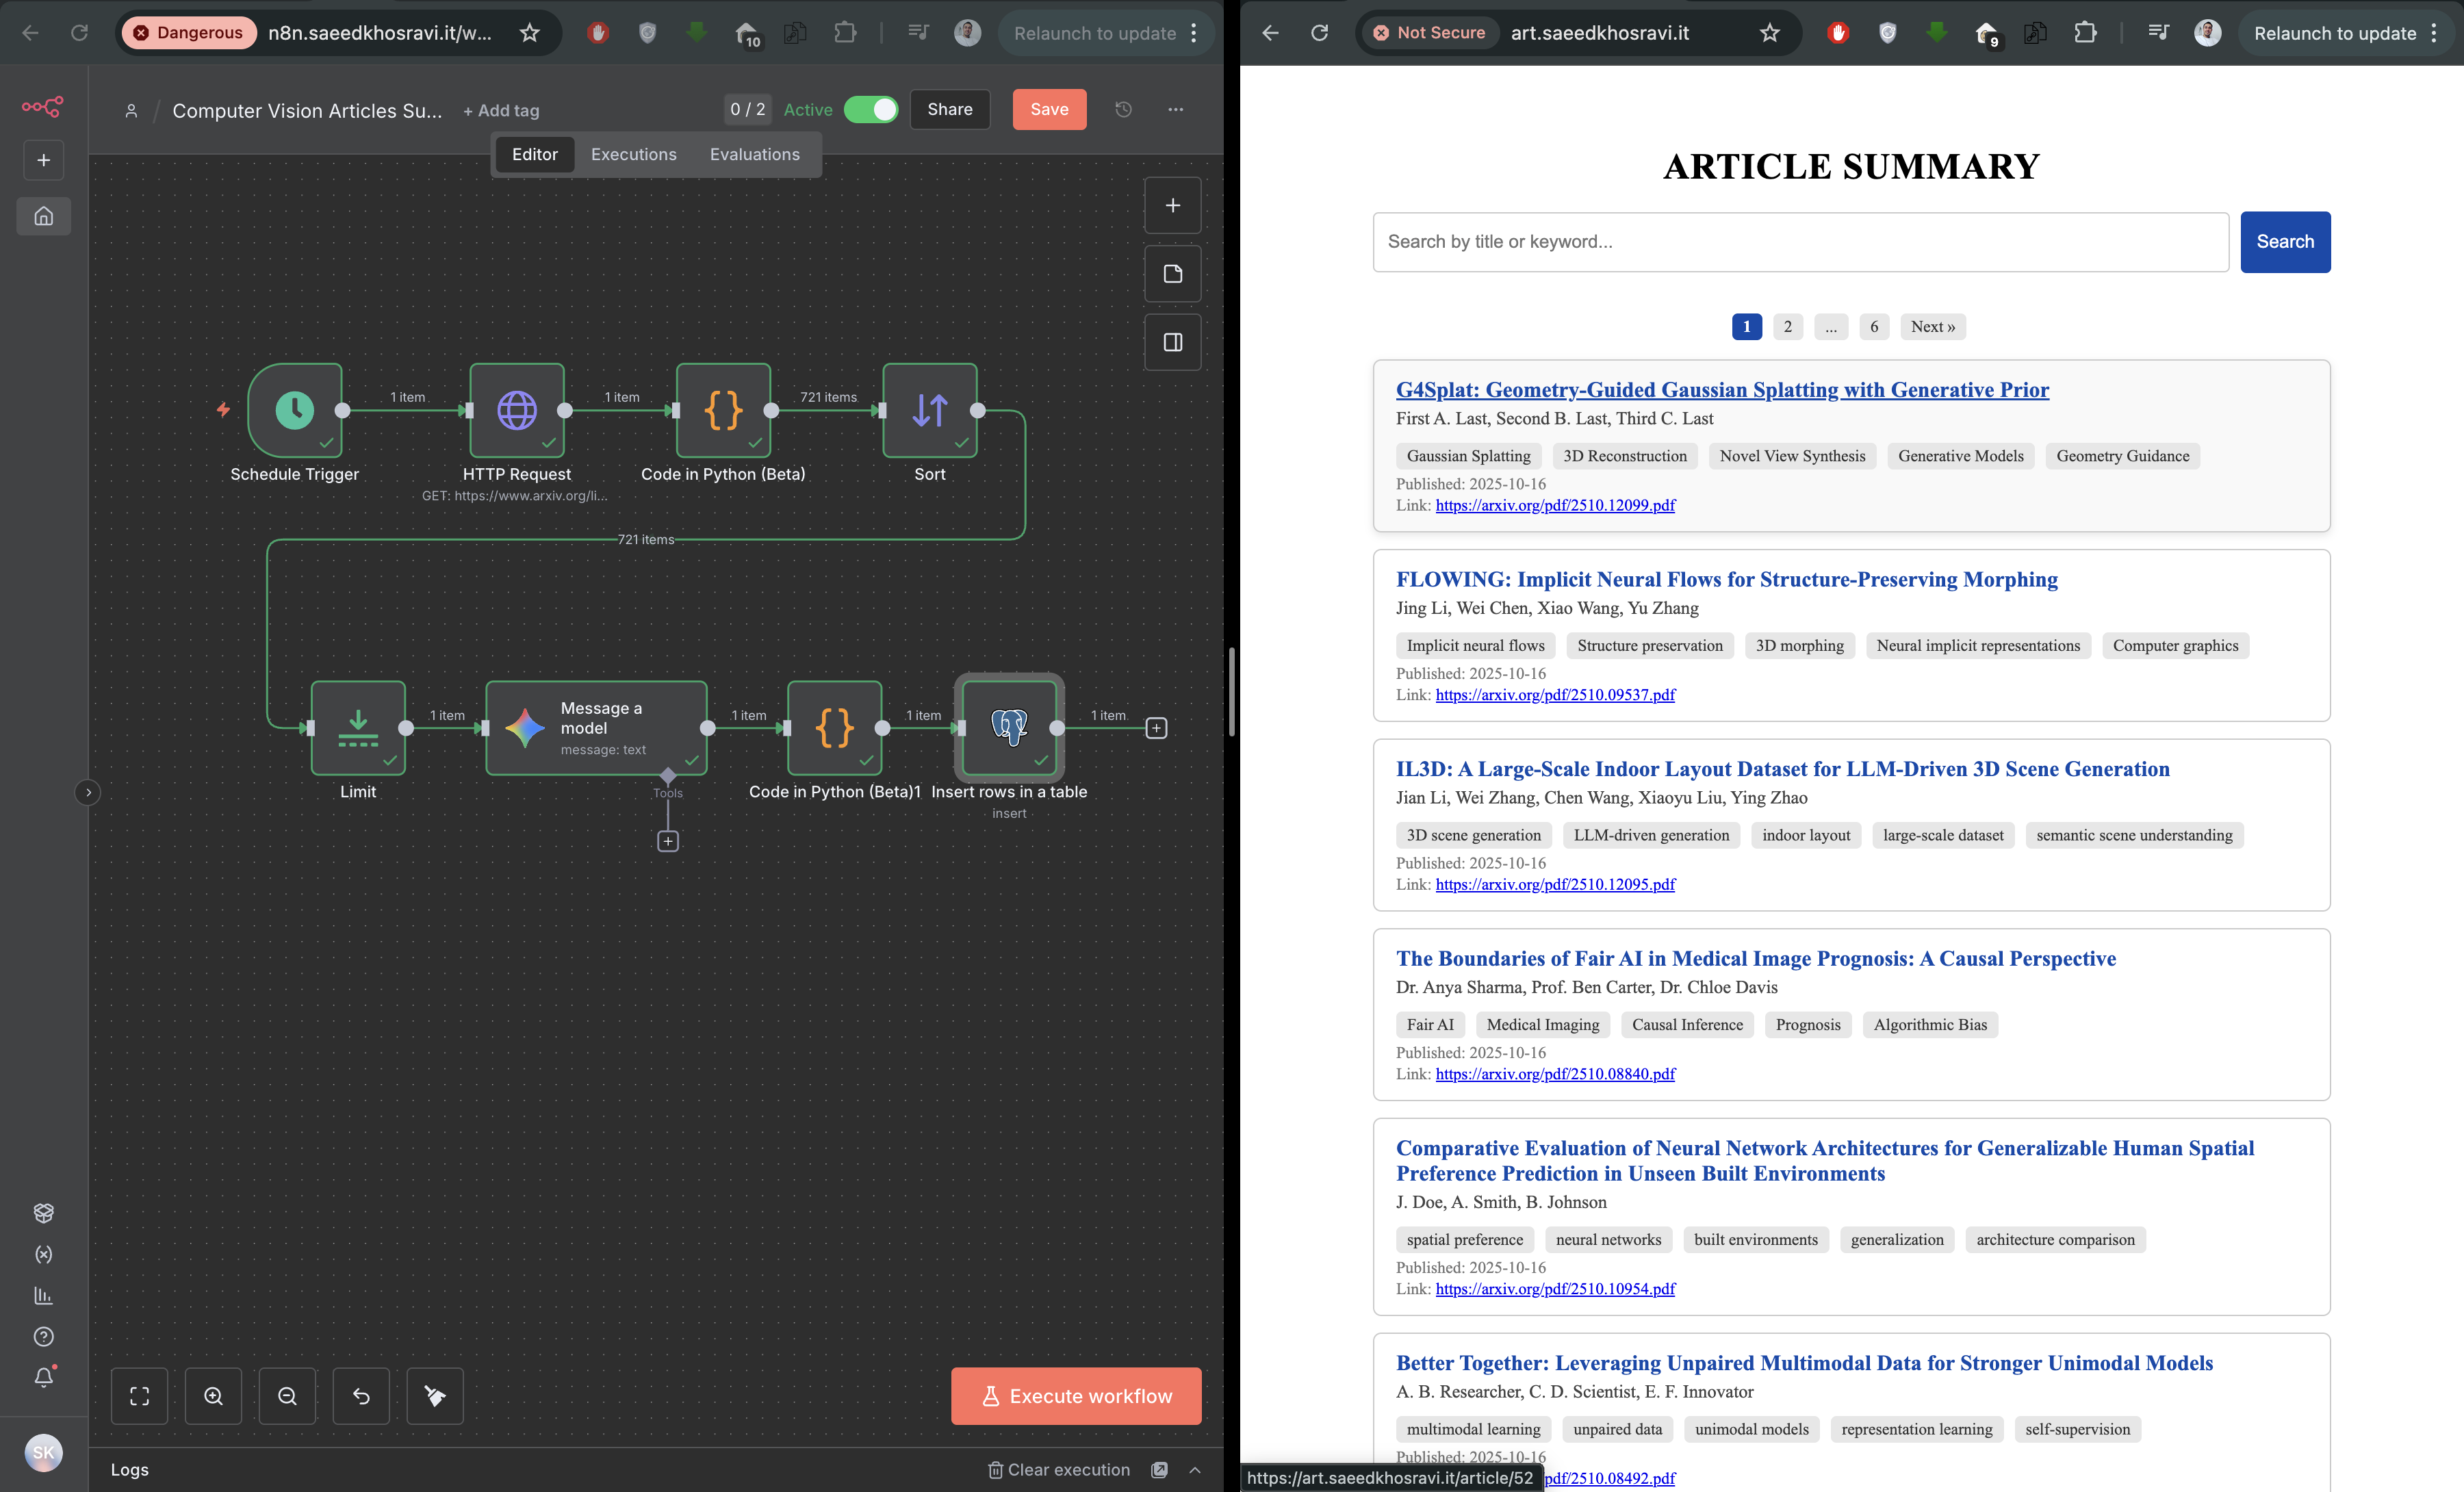The image size is (2464, 1492).
Task: Fit workflow to view
Action: [x=140, y=1396]
